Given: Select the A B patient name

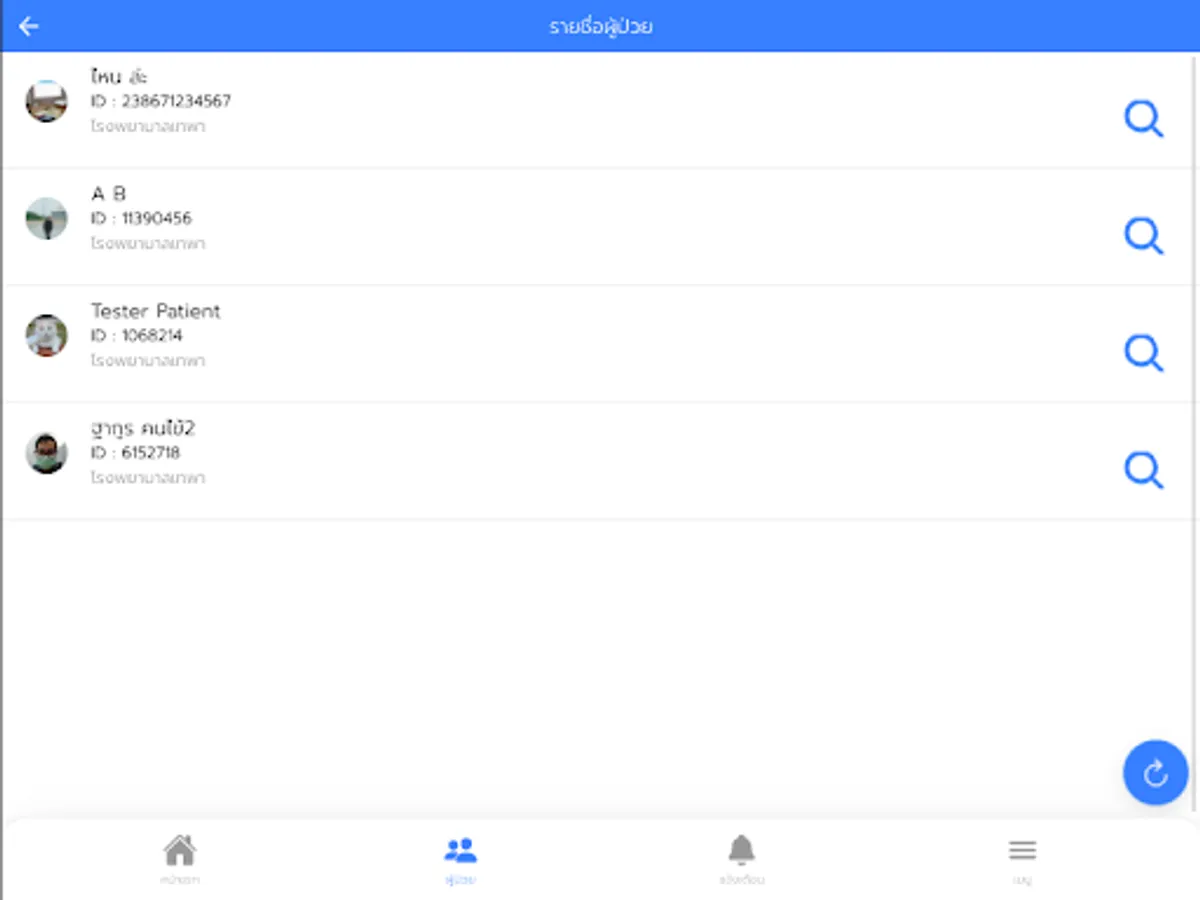Looking at the screenshot, I should (108, 194).
